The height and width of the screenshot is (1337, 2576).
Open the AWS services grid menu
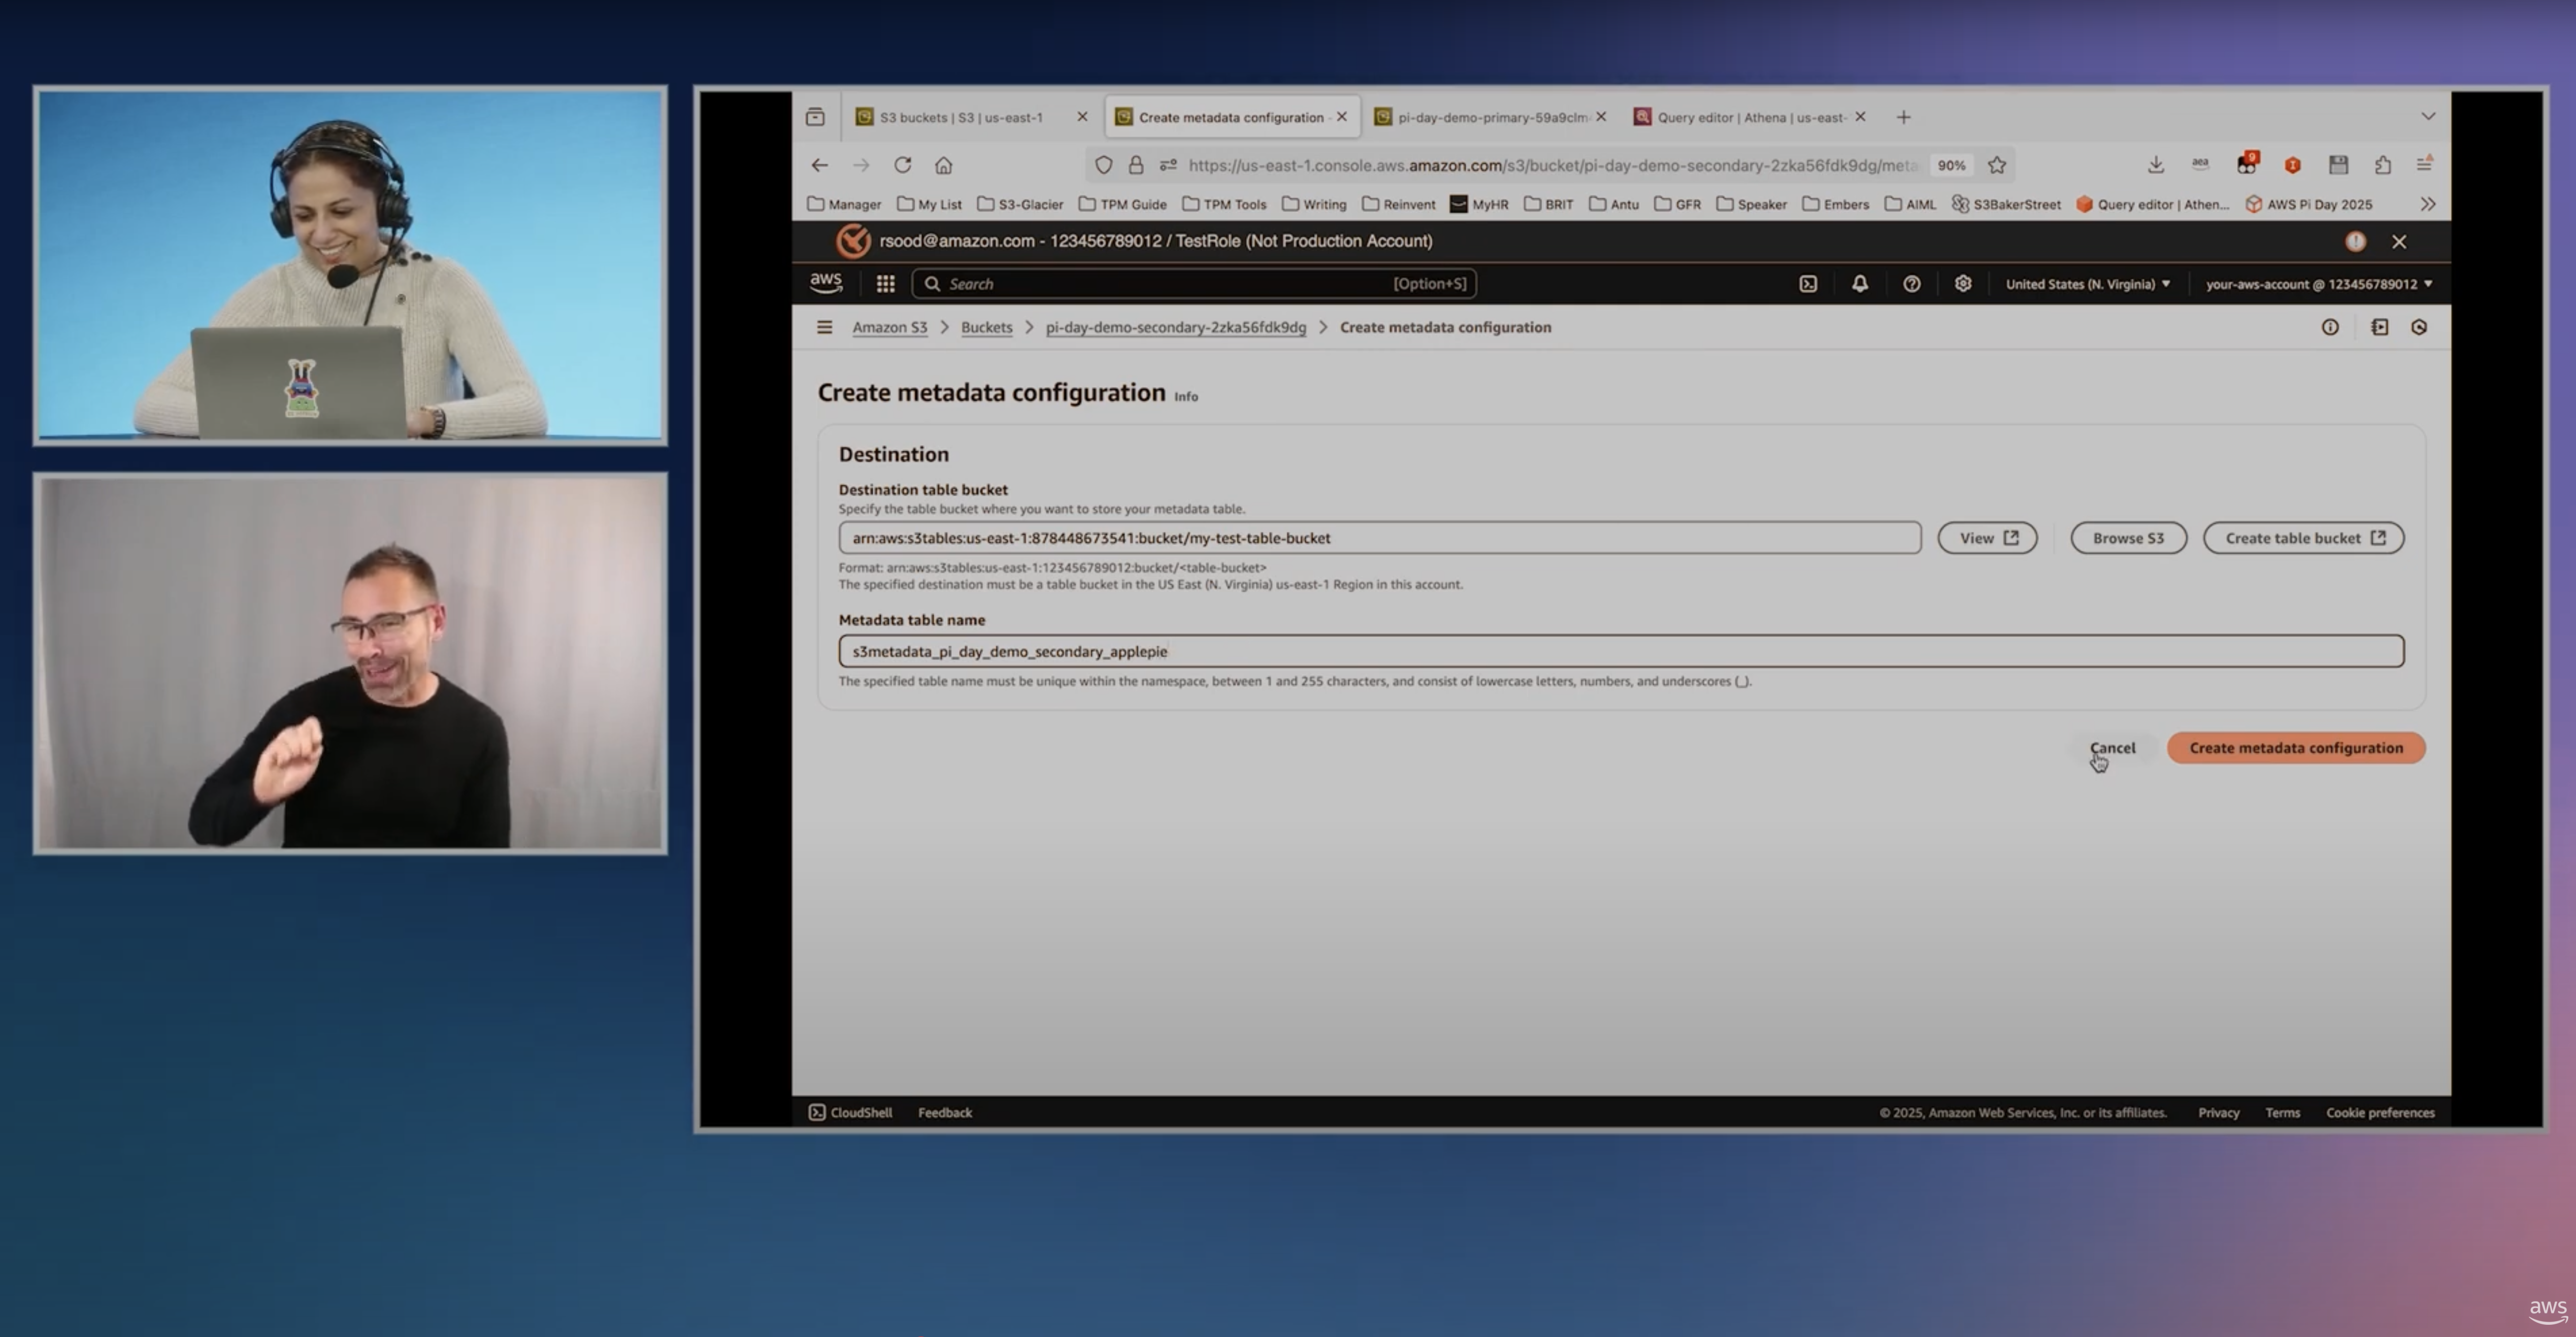click(885, 283)
